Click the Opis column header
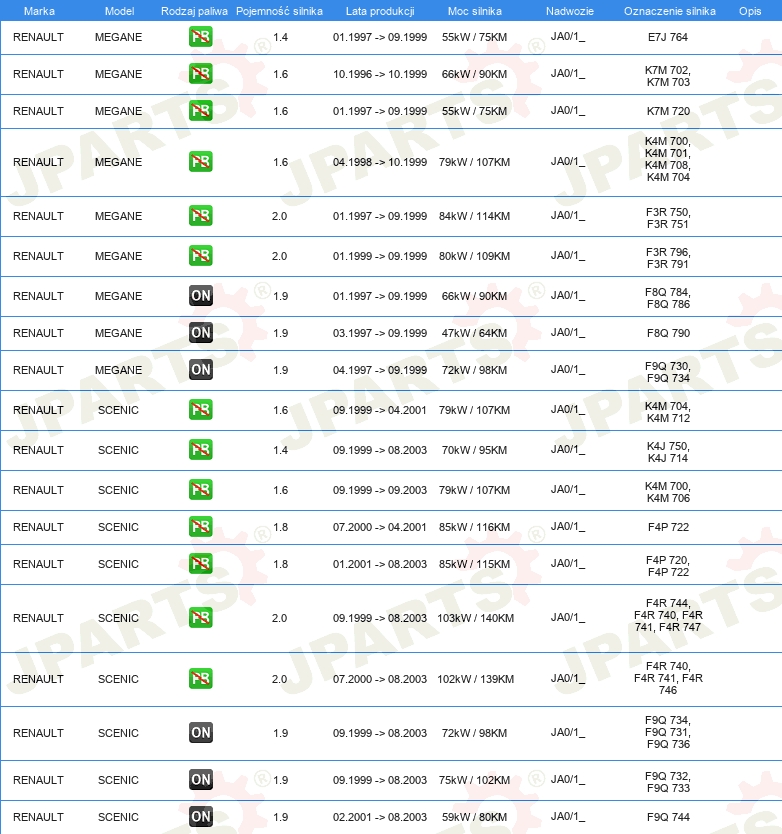Screen dimensions: 782x834 750,11
